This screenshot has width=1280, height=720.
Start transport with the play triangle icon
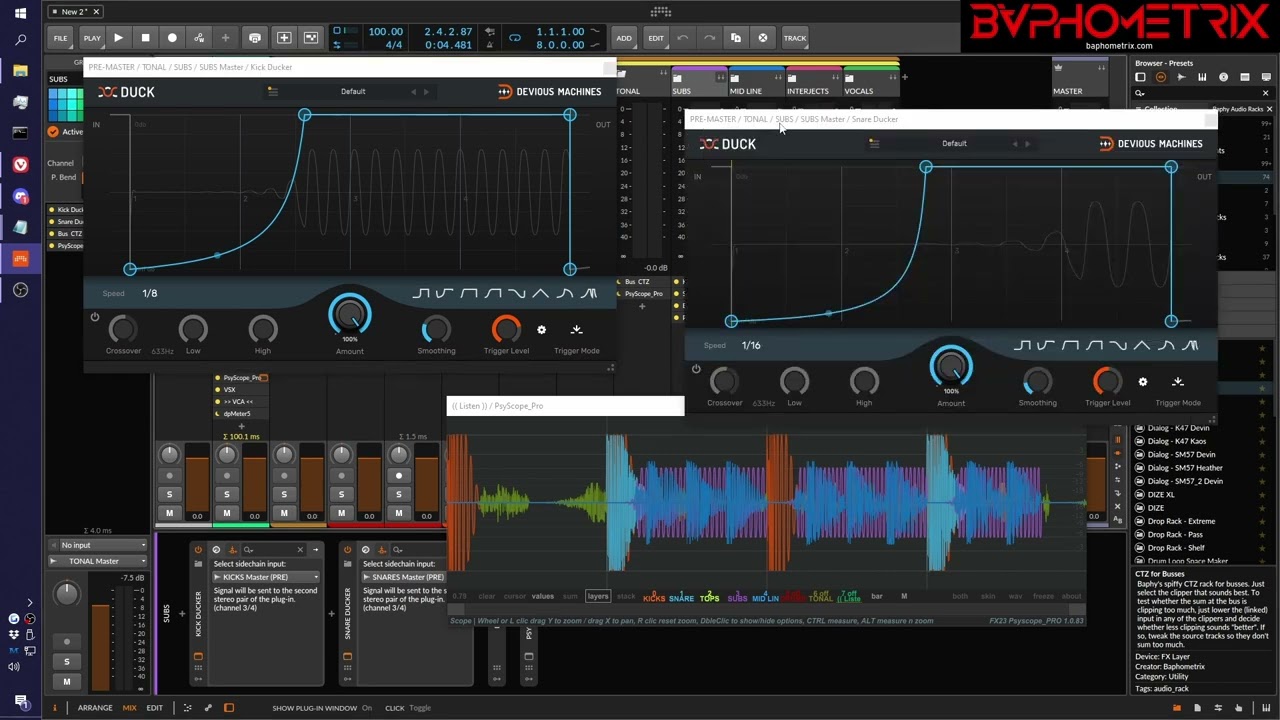[118, 38]
